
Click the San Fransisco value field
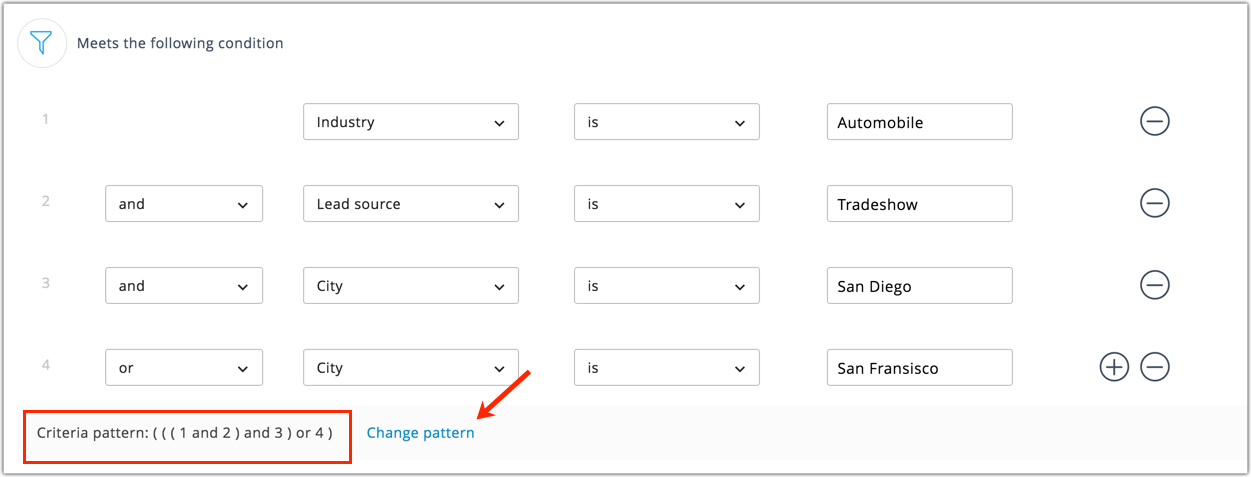[x=919, y=368]
